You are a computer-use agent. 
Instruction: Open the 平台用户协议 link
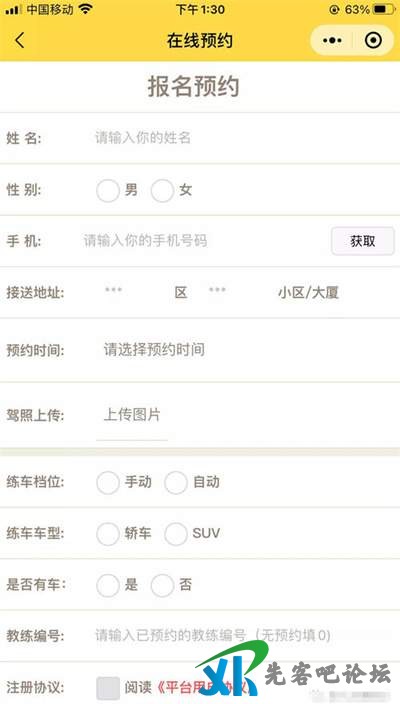[204, 688]
